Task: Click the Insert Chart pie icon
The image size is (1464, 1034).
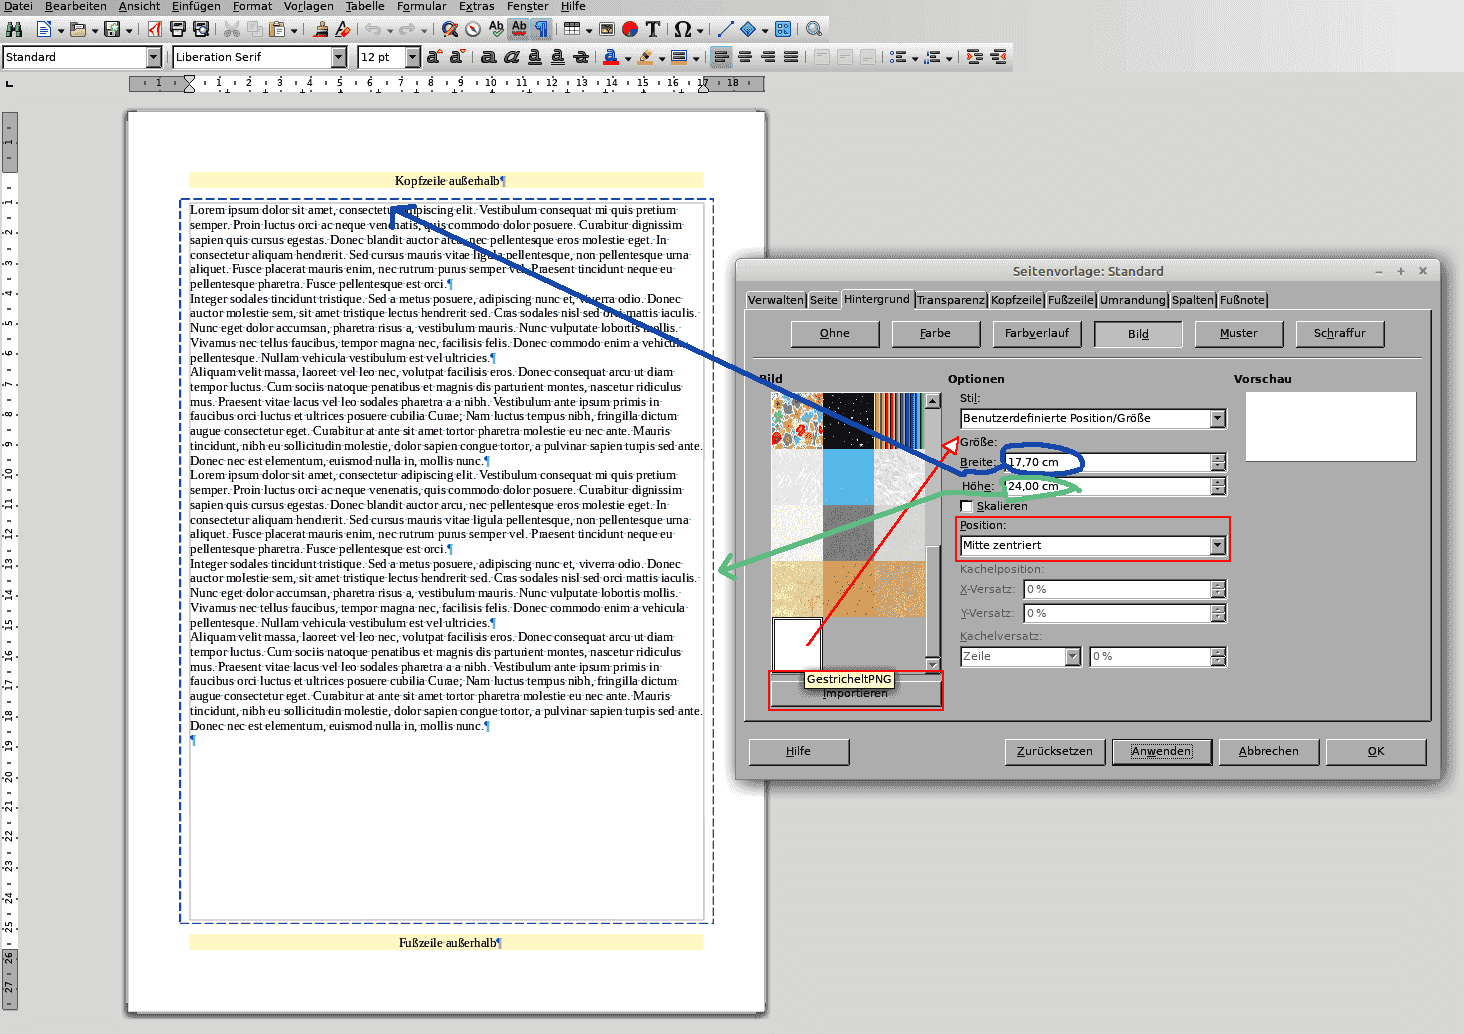Action: [x=630, y=30]
